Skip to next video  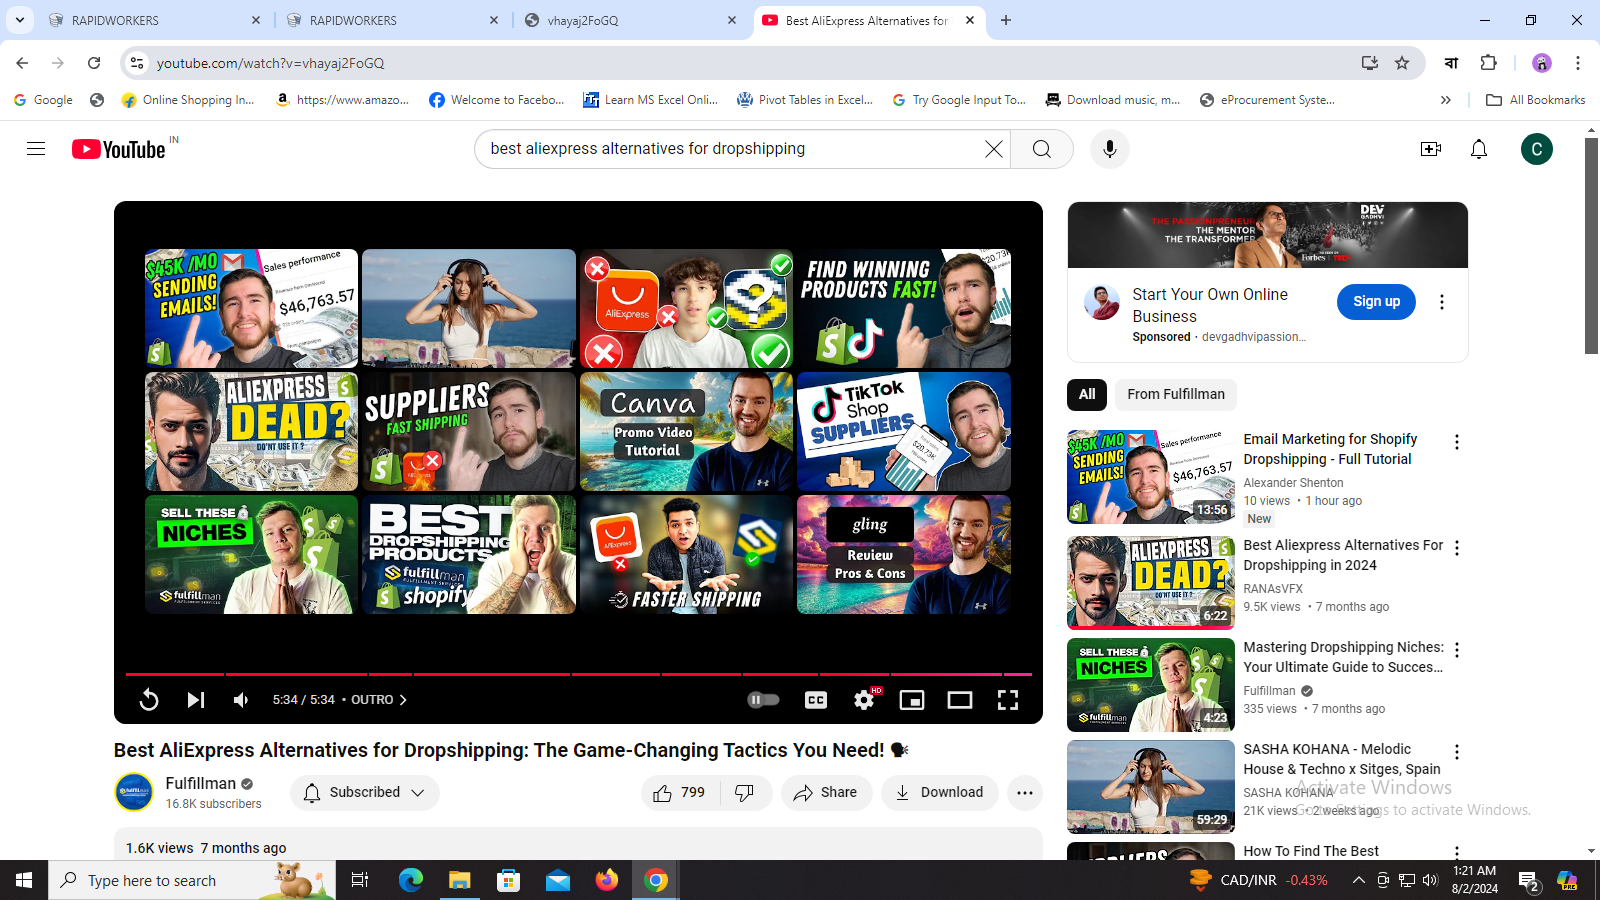click(x=196, y=700)
